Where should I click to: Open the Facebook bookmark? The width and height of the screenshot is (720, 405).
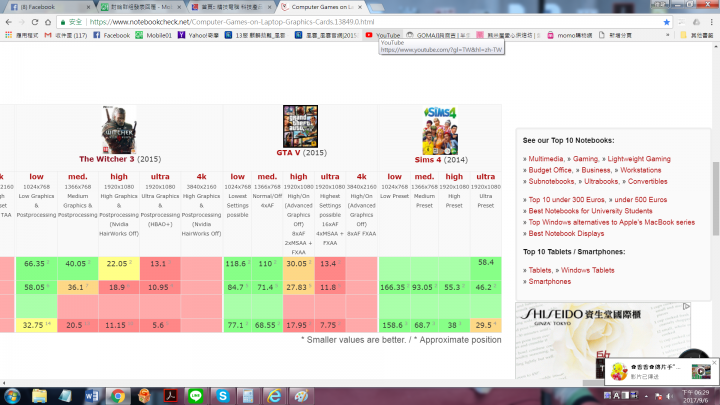click(x=112, y=35)
